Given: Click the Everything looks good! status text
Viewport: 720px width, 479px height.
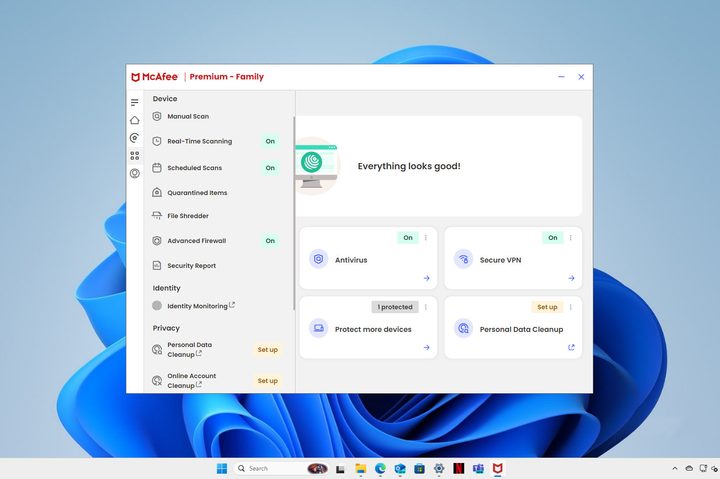Looking at the screenshot, I should tap(409, 166).
